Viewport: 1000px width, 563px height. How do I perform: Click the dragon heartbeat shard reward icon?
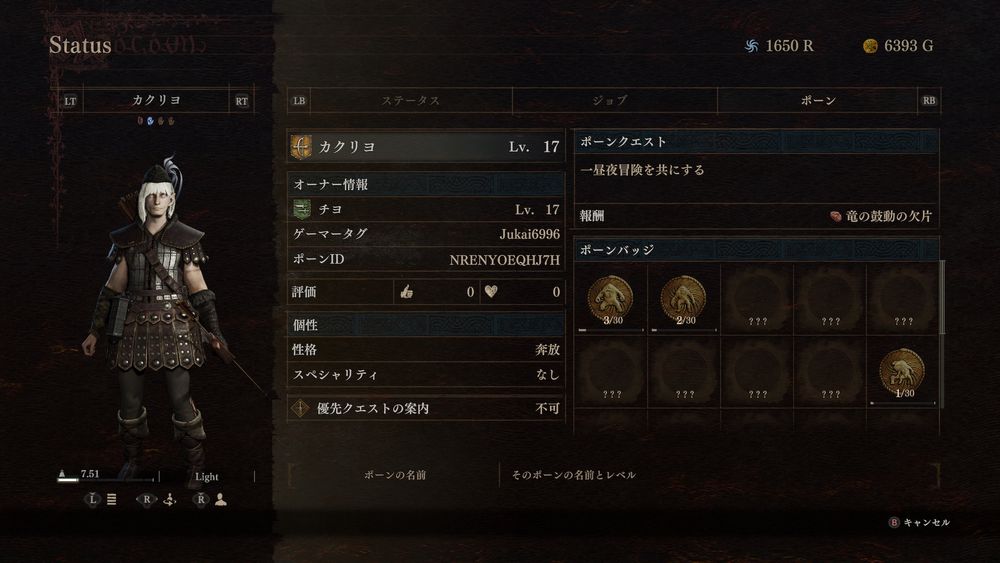pyautogui.click(x=835, y=216)
